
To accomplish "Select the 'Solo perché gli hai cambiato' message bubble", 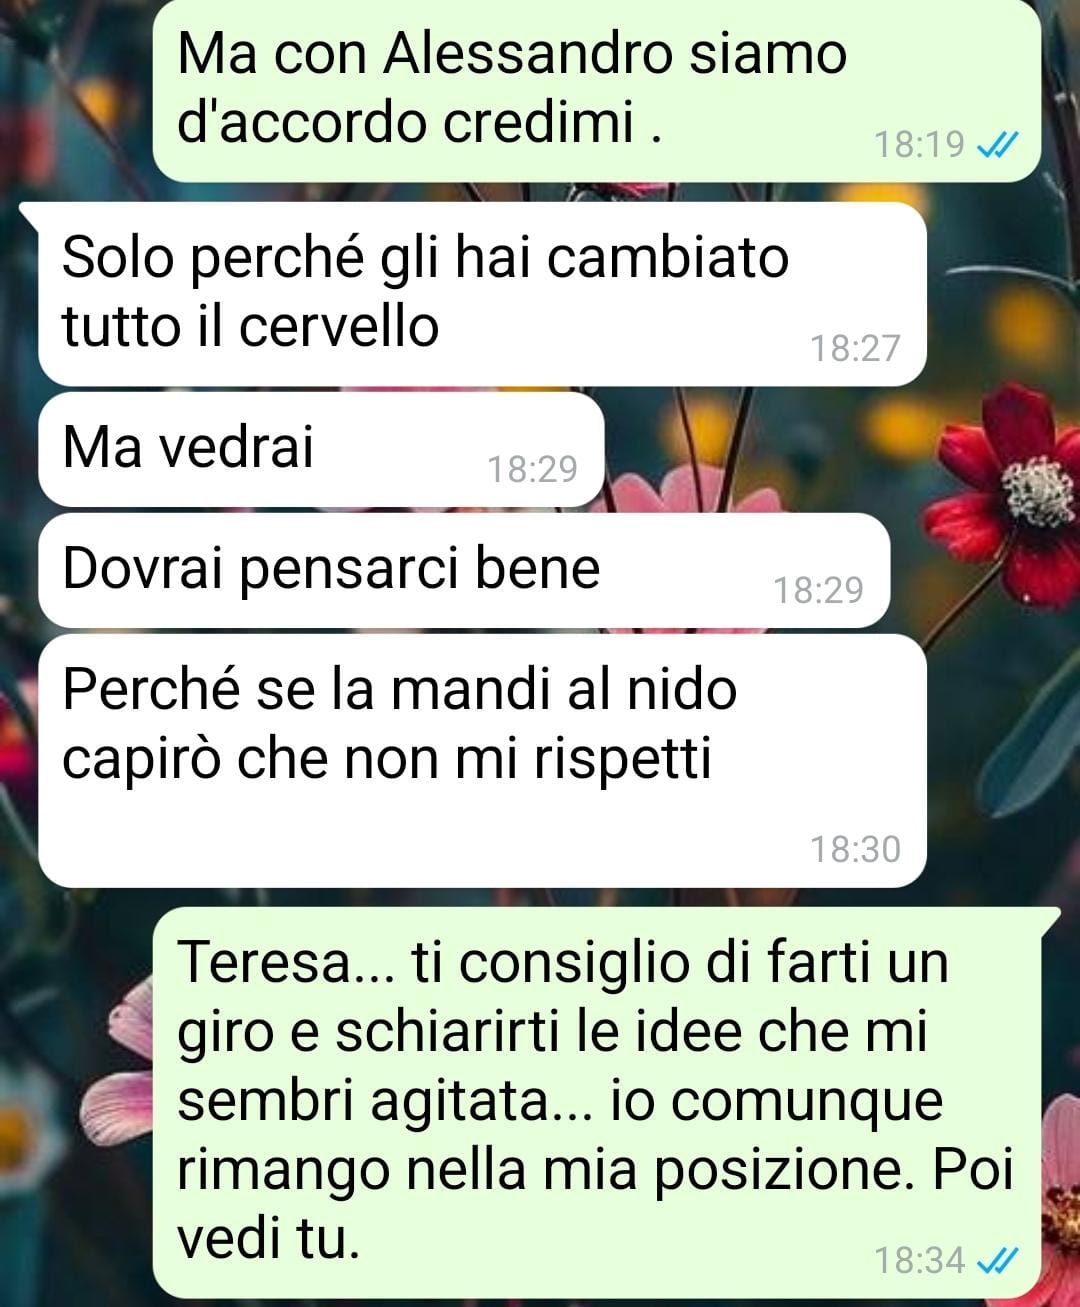I will tap(482, 294).
